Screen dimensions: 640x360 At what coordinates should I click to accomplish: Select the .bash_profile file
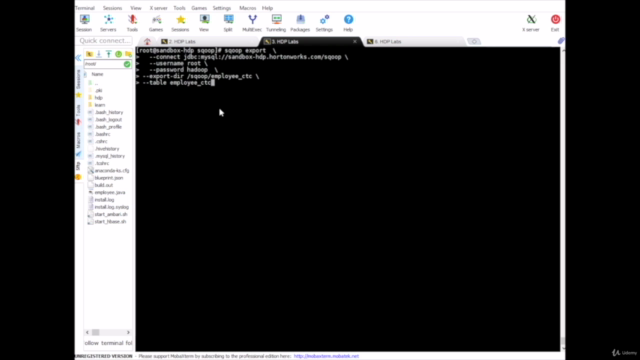coord(108,127)
